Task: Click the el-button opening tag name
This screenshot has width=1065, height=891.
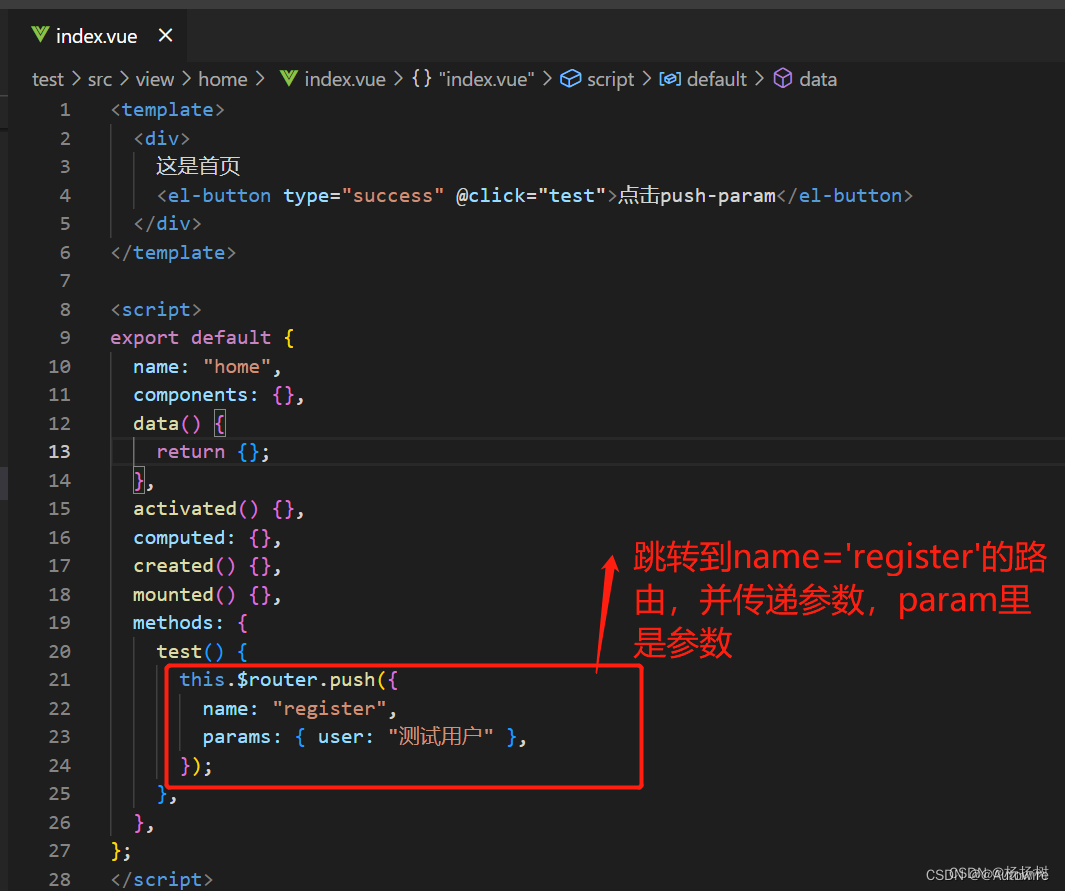Action: pos(219,196)
